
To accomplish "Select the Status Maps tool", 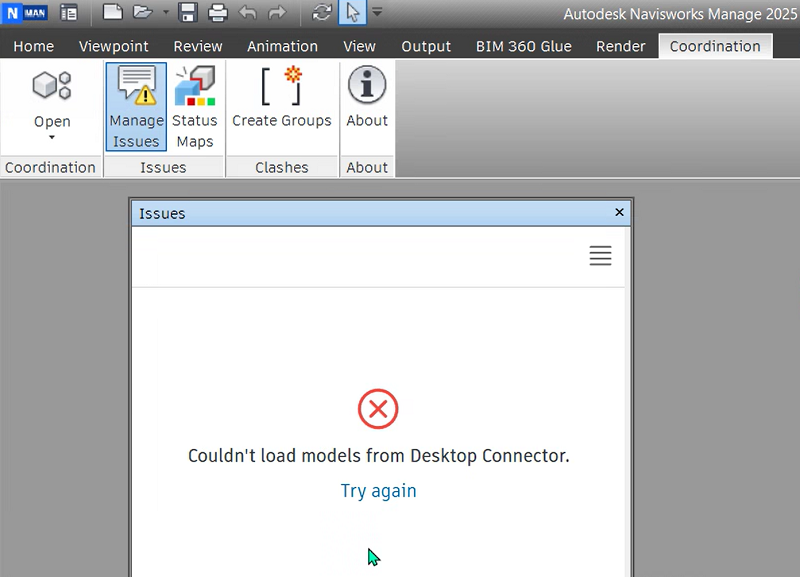I will pos(194,105).
